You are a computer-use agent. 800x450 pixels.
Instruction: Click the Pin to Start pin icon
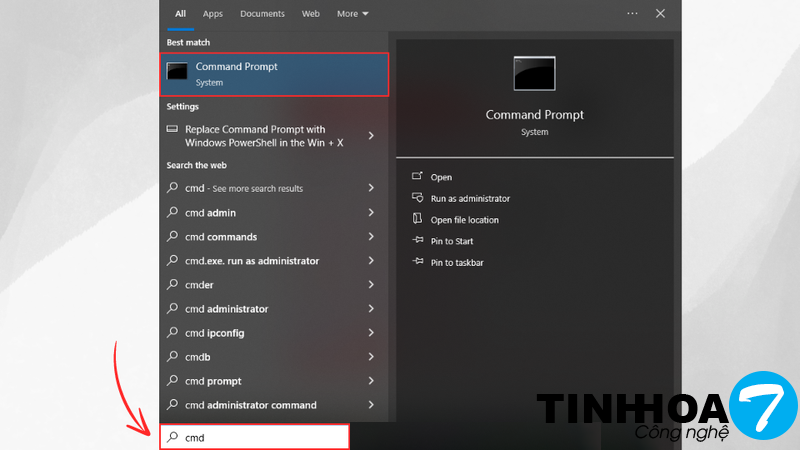(x=418, y=241)
